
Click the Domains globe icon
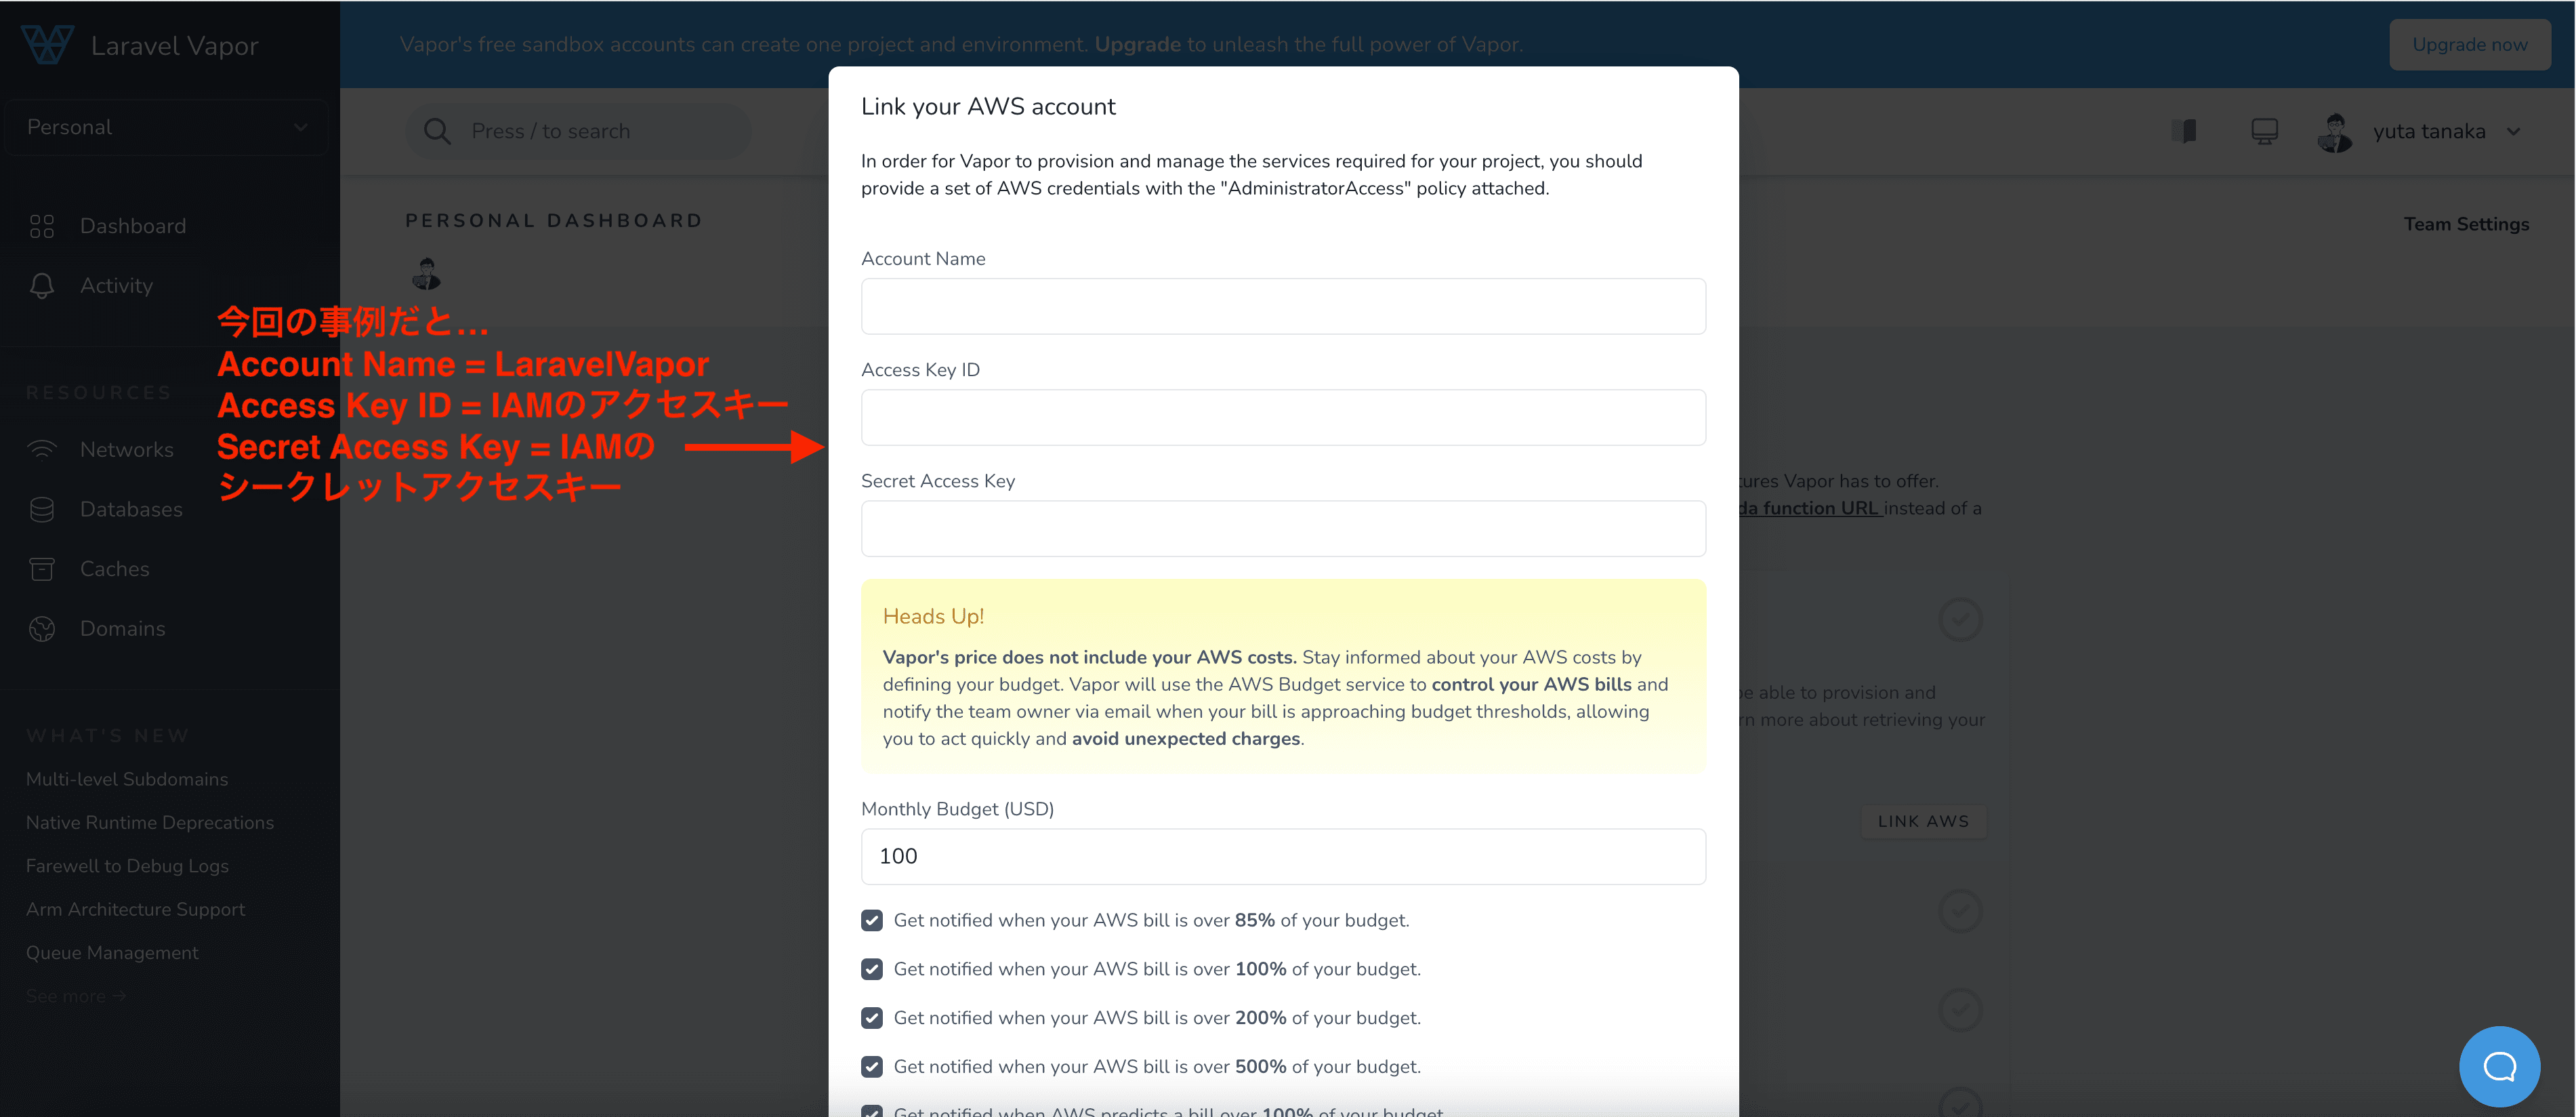point(42,628)
